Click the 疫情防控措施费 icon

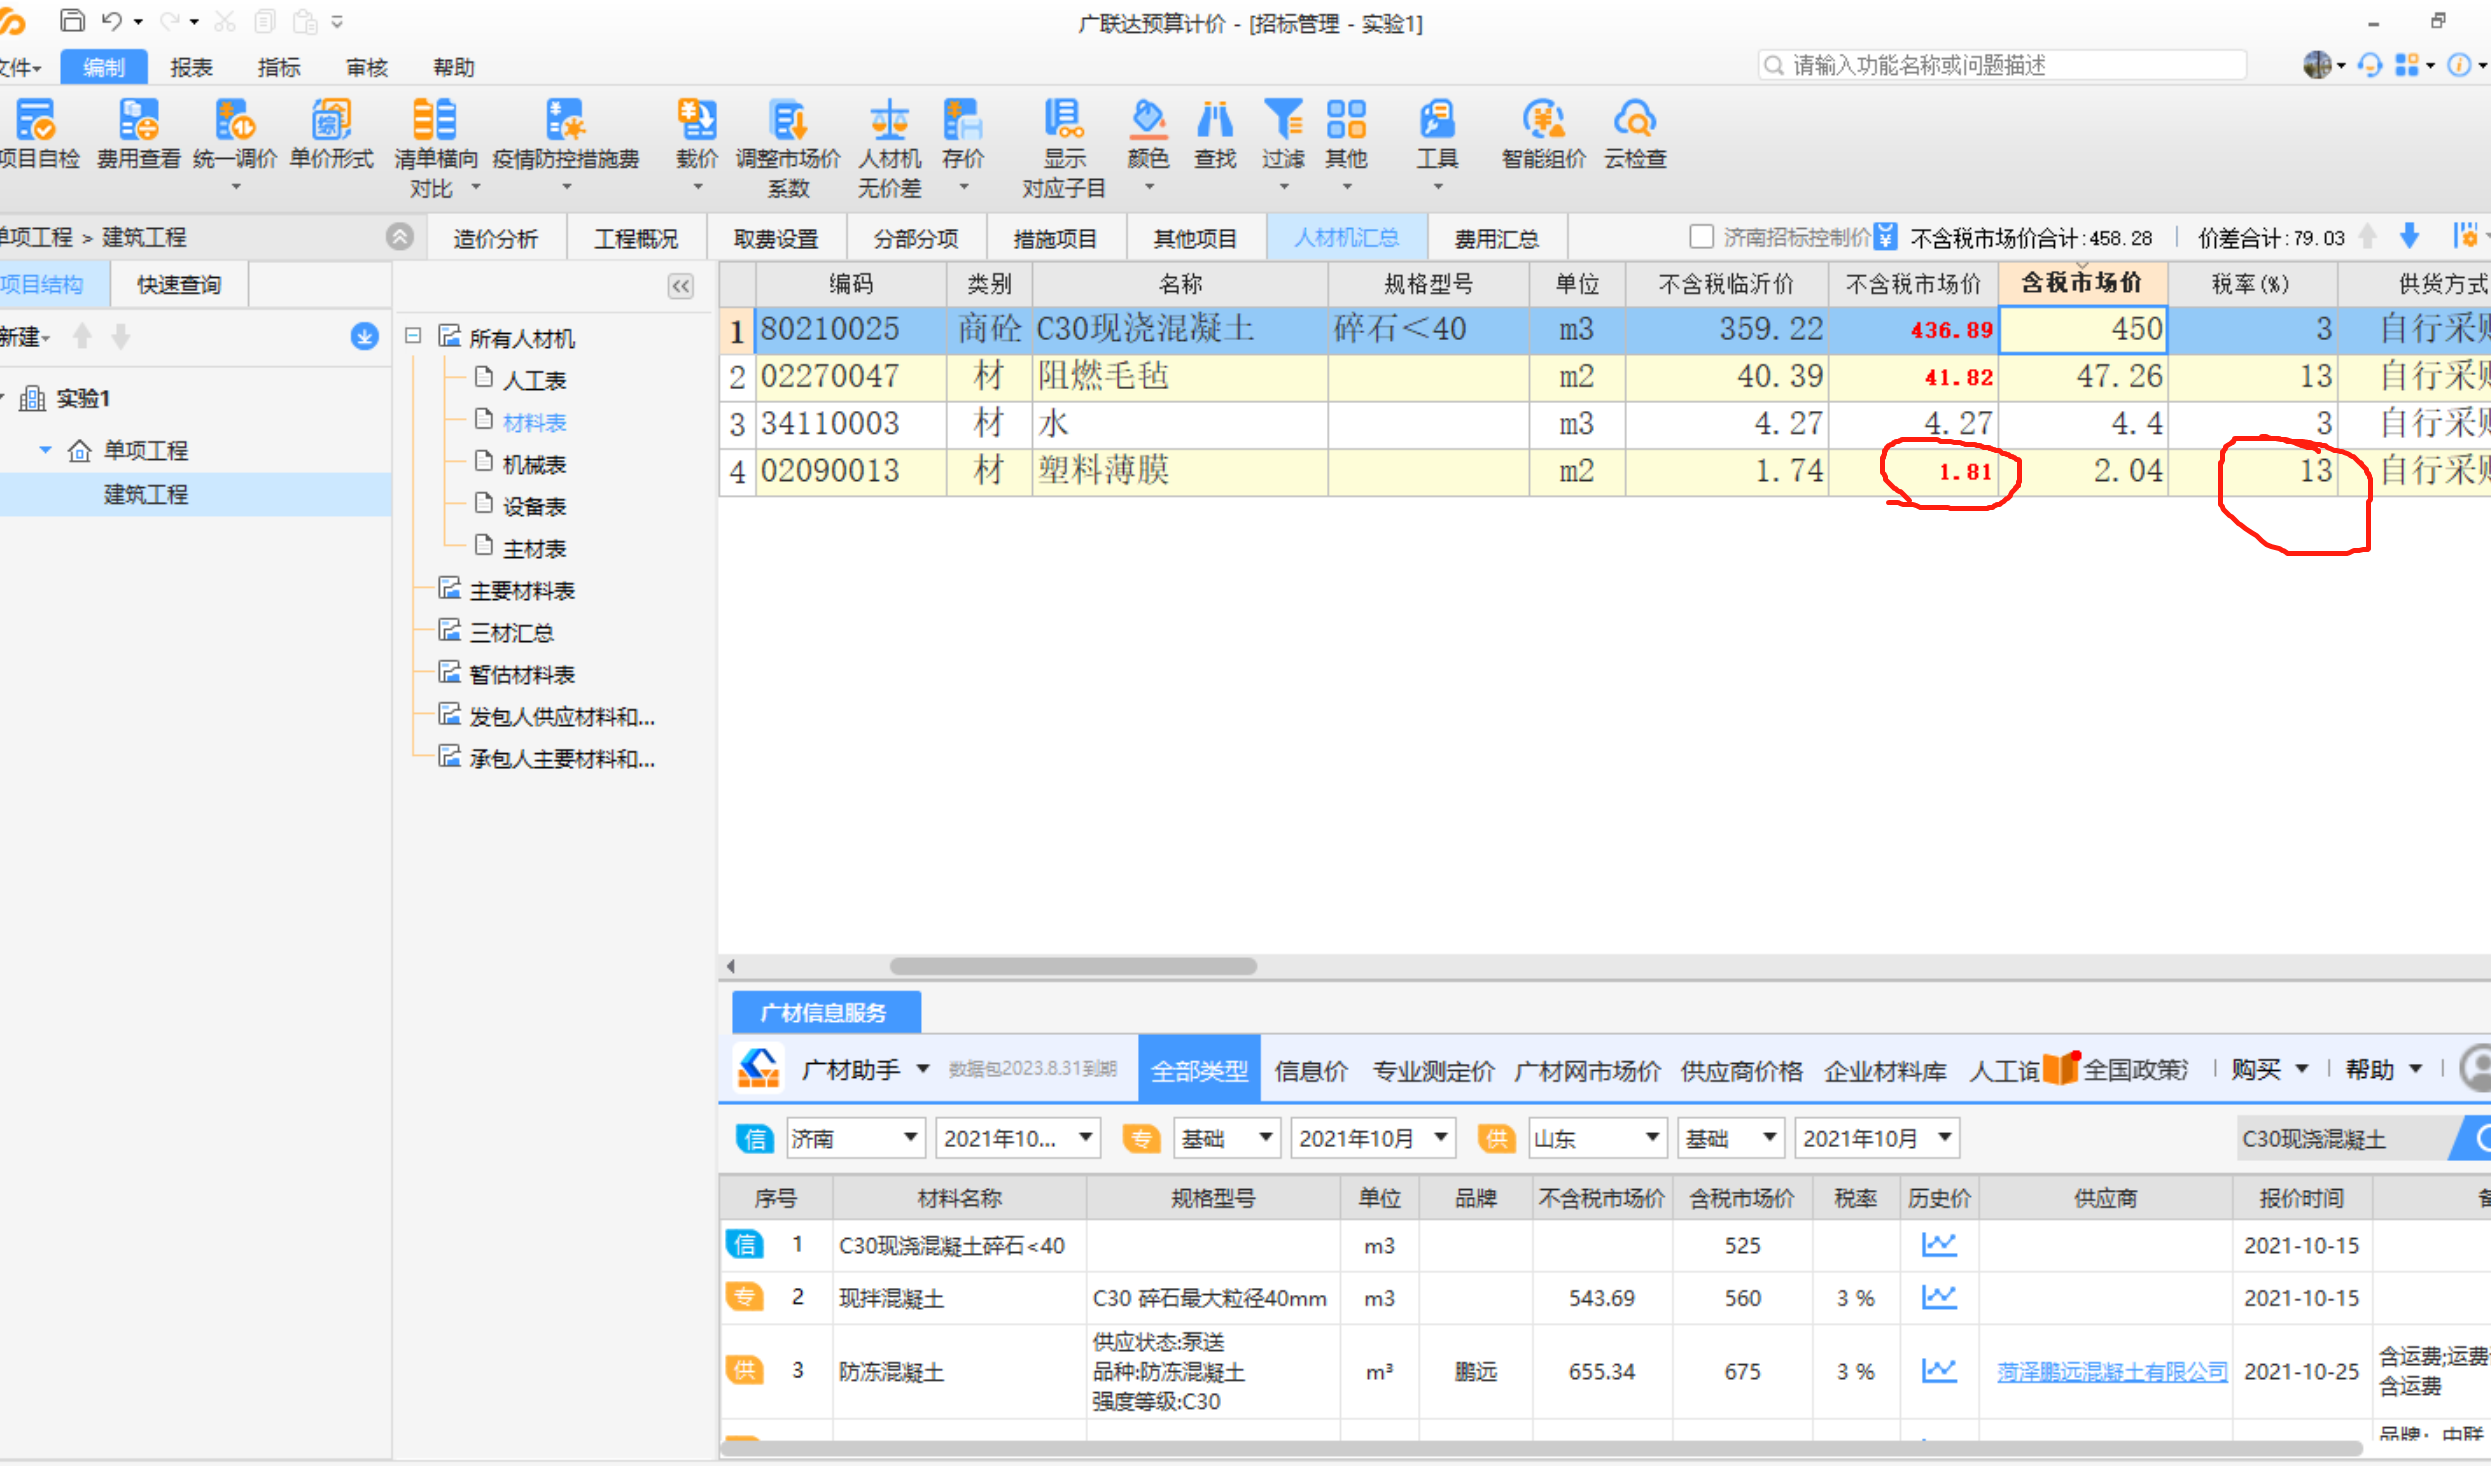point(565,121)
